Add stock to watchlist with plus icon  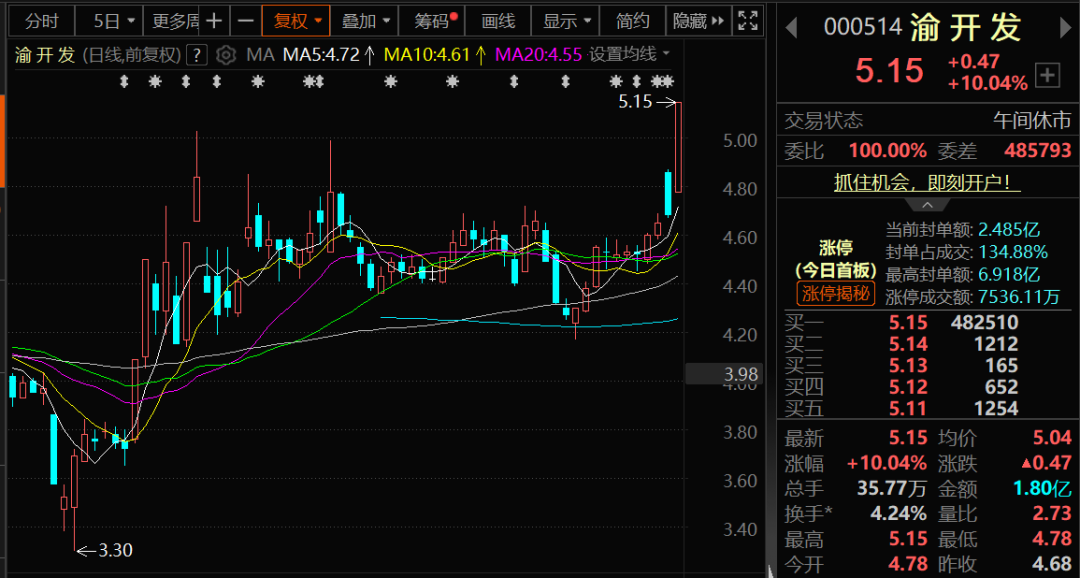pos(1048,74)
